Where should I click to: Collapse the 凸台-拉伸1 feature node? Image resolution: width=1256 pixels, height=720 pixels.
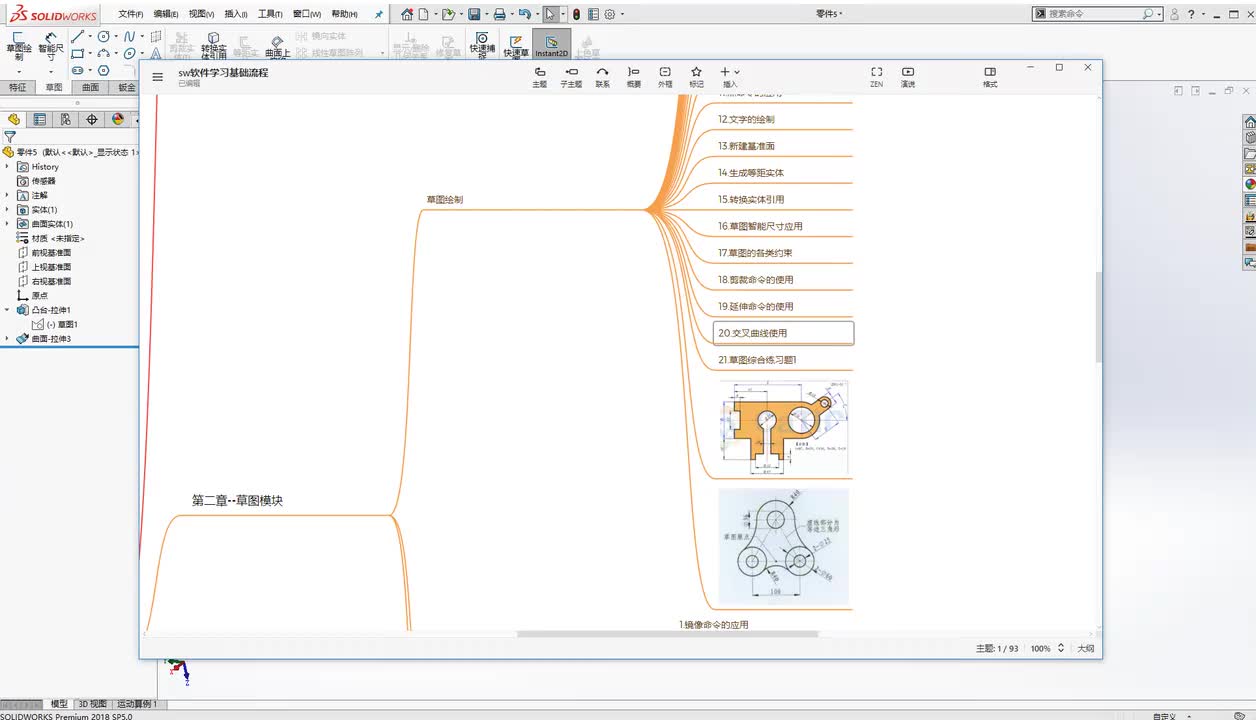tap(7, 310)
